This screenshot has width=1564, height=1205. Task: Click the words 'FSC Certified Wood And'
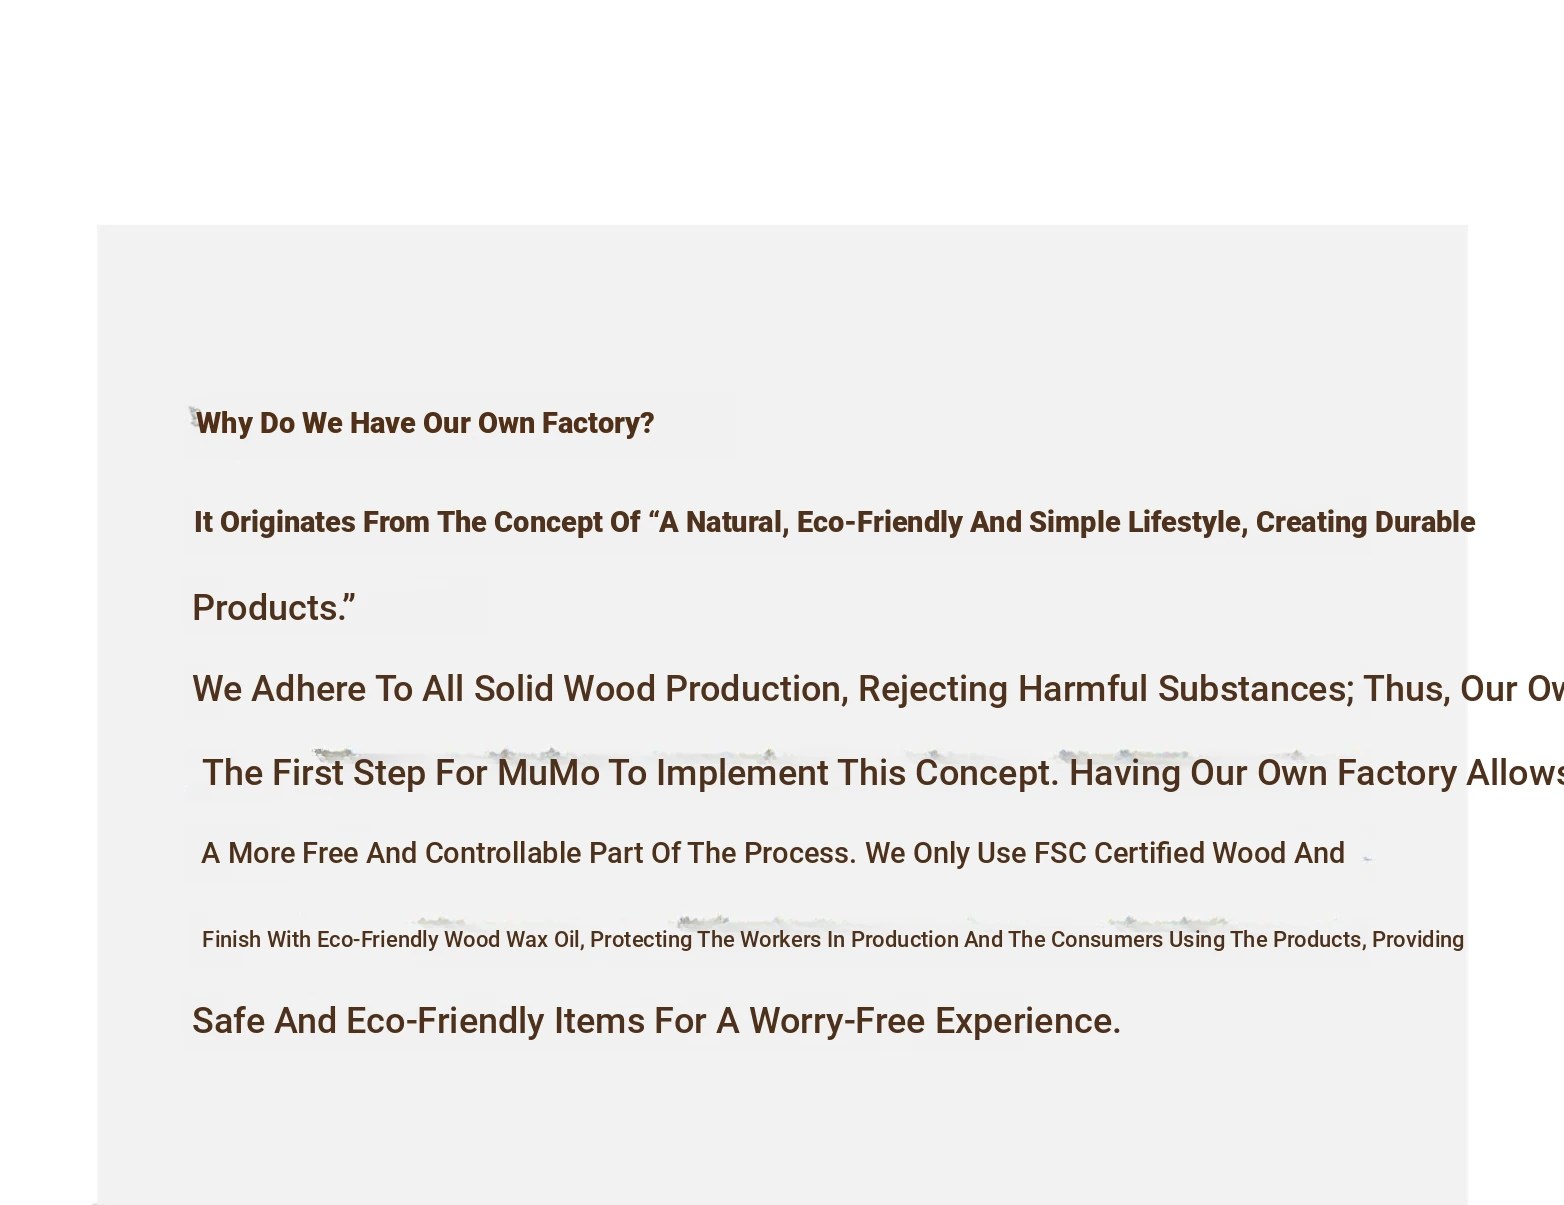(1189, 853)
